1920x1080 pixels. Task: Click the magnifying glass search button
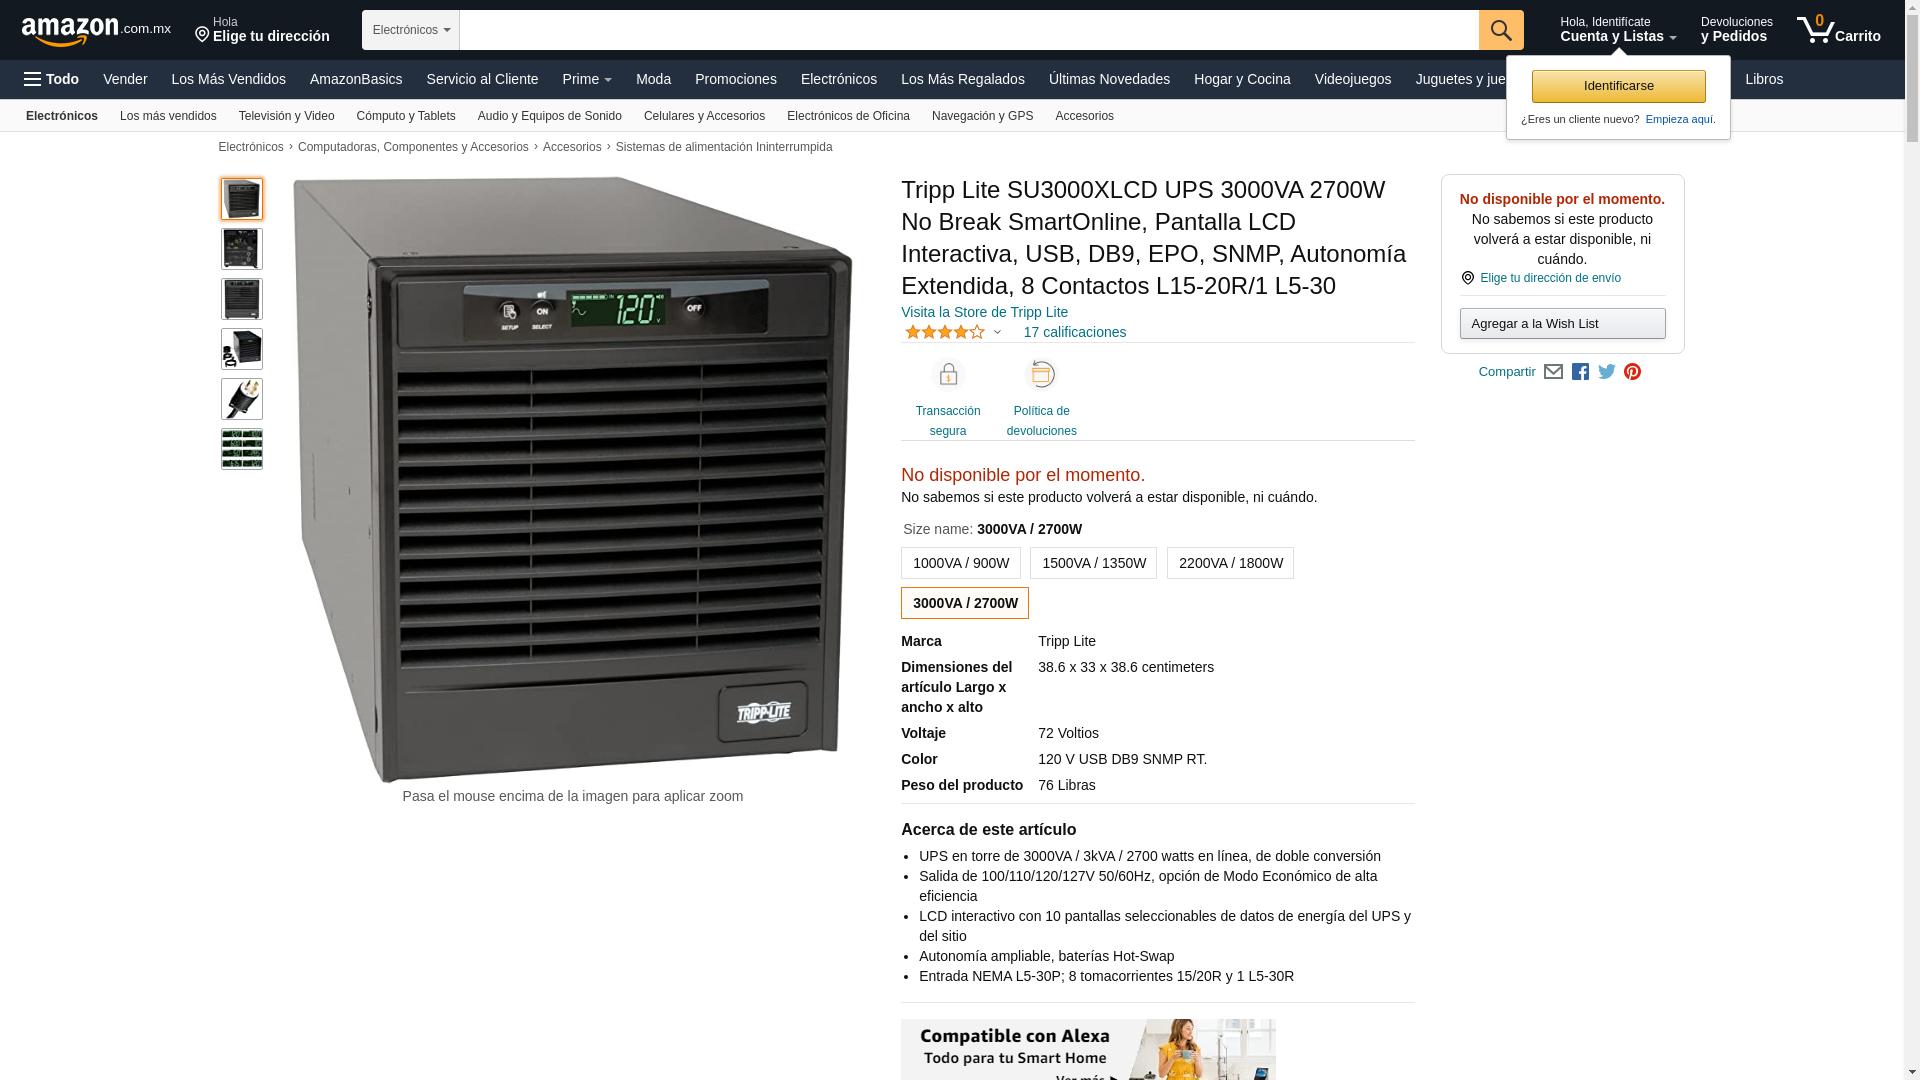[x=1501, y=30]
